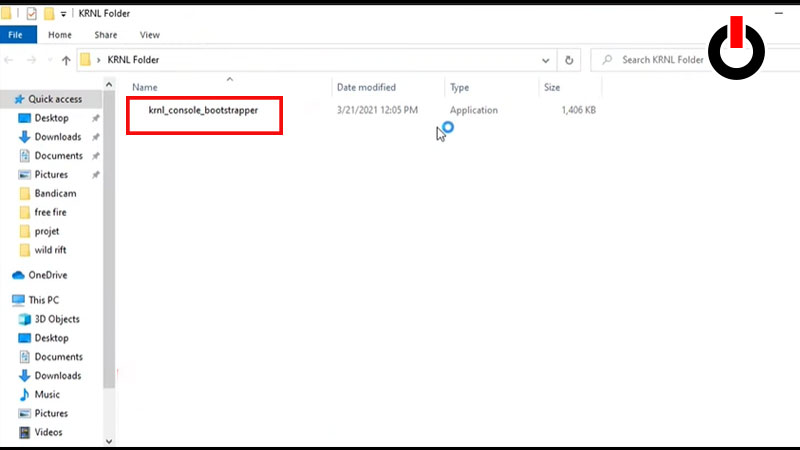The height and width of the screenshot is (450, 800).
Task: Open pinned Downloads under Quick access
Action: (x=58, y=137)
